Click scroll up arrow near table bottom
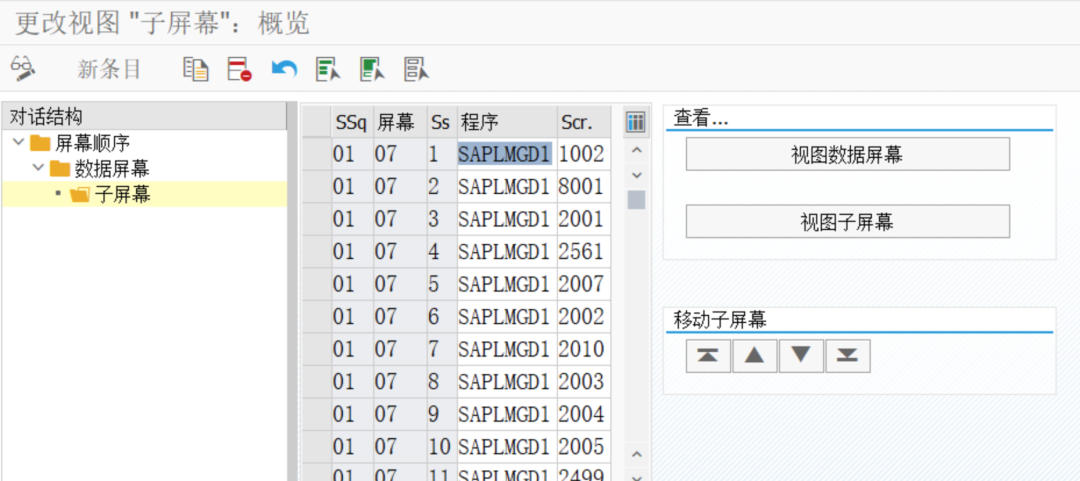This screenshot has height=481, width=1080. coord(636,455)
